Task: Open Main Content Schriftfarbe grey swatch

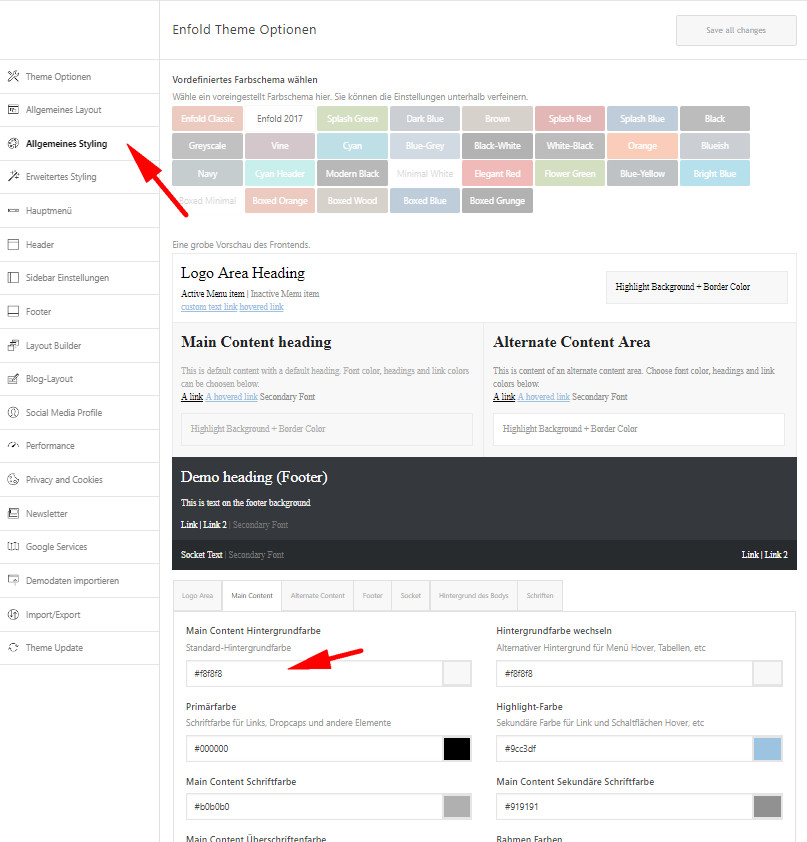Action: tap(457, 807)
